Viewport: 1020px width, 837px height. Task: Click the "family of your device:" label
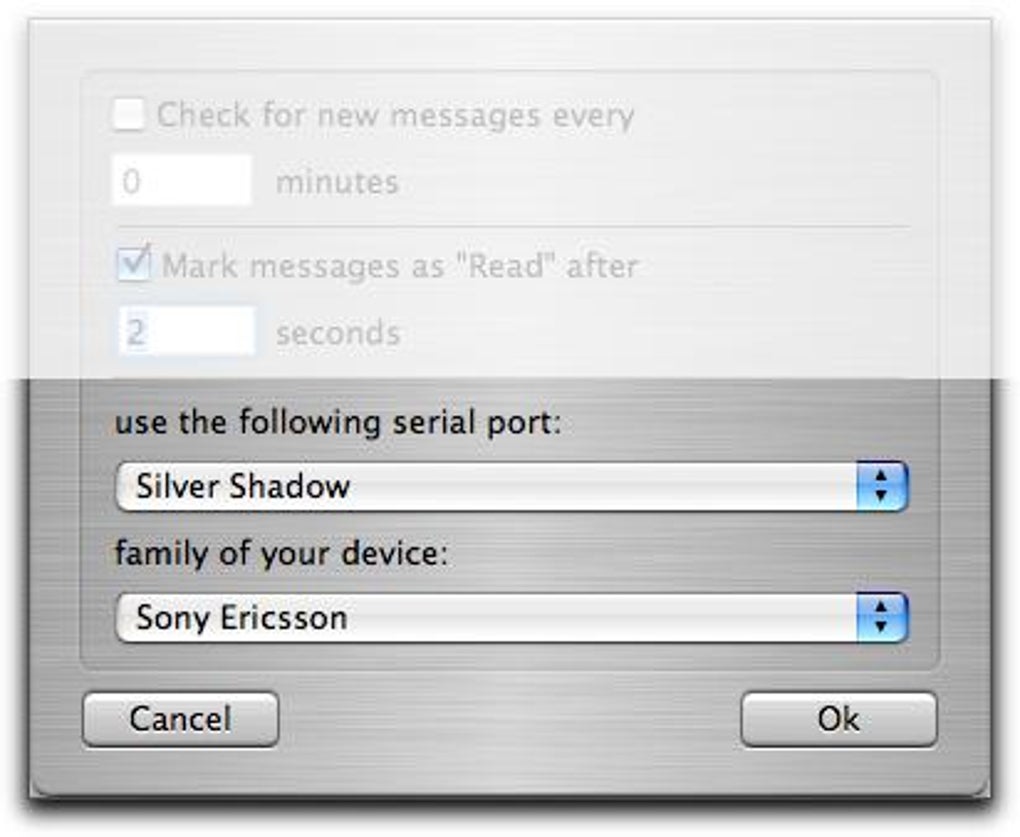click(x=282, y=553)
